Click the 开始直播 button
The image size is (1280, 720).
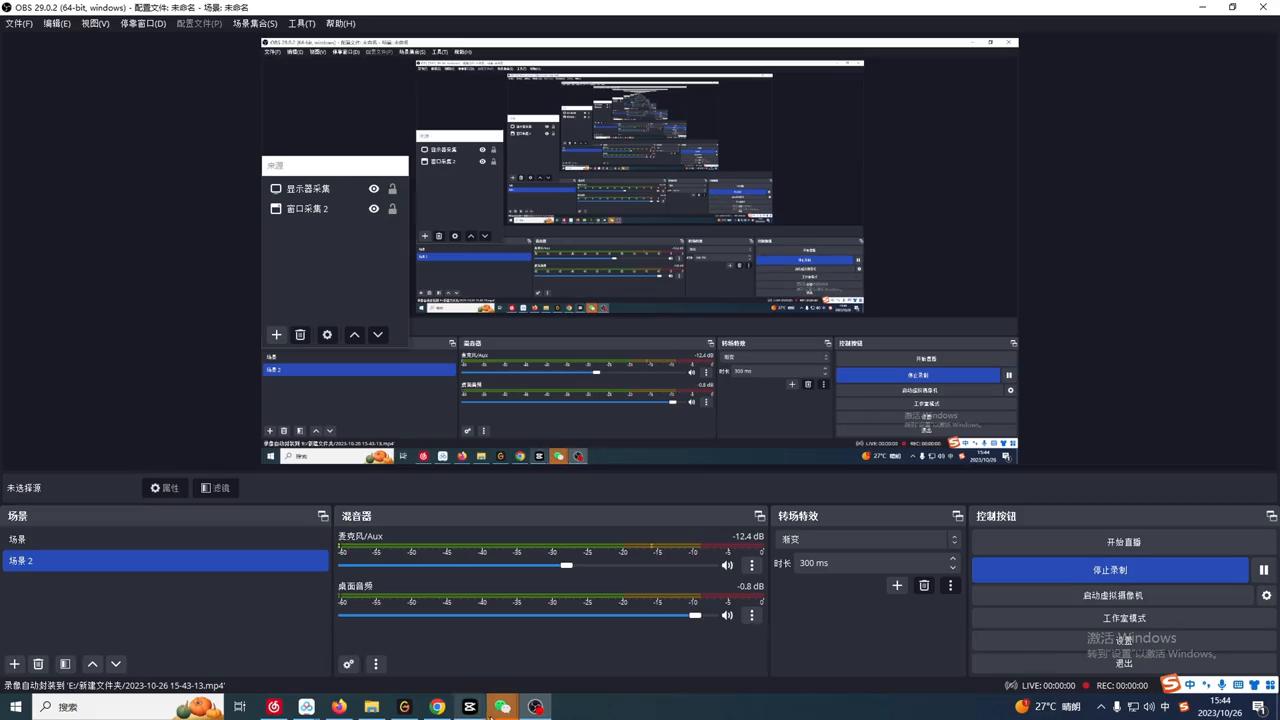tap(1123, 542)
